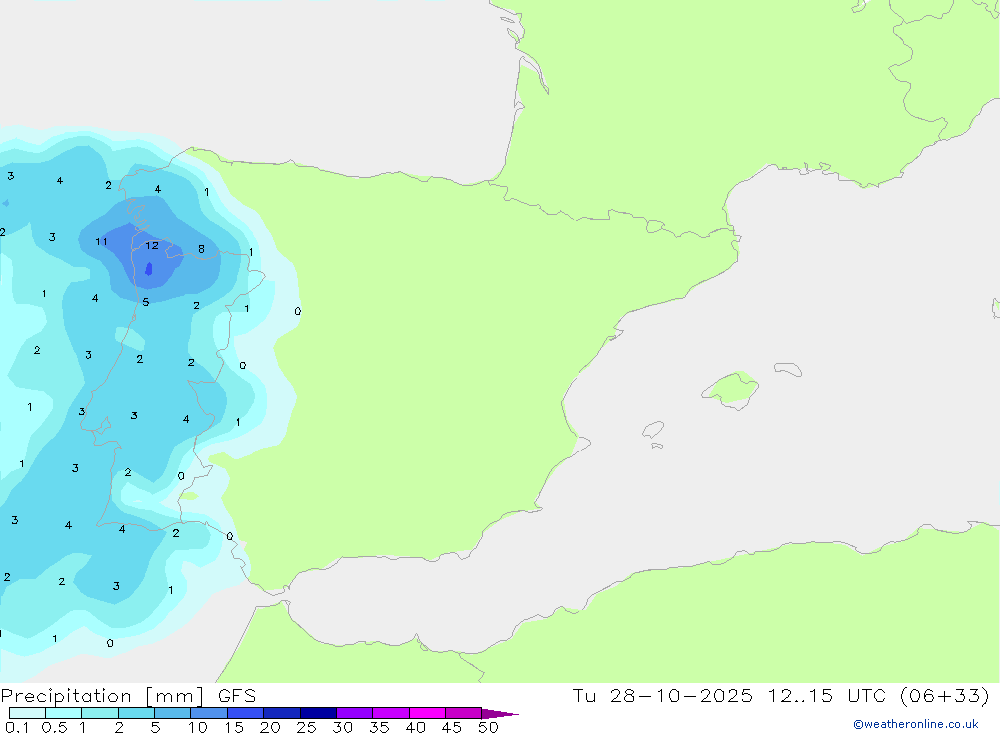The image size is (1000, 733).
Task: Pick the legend swatch between 0.1 and 0.5
Action: (27, 713)
